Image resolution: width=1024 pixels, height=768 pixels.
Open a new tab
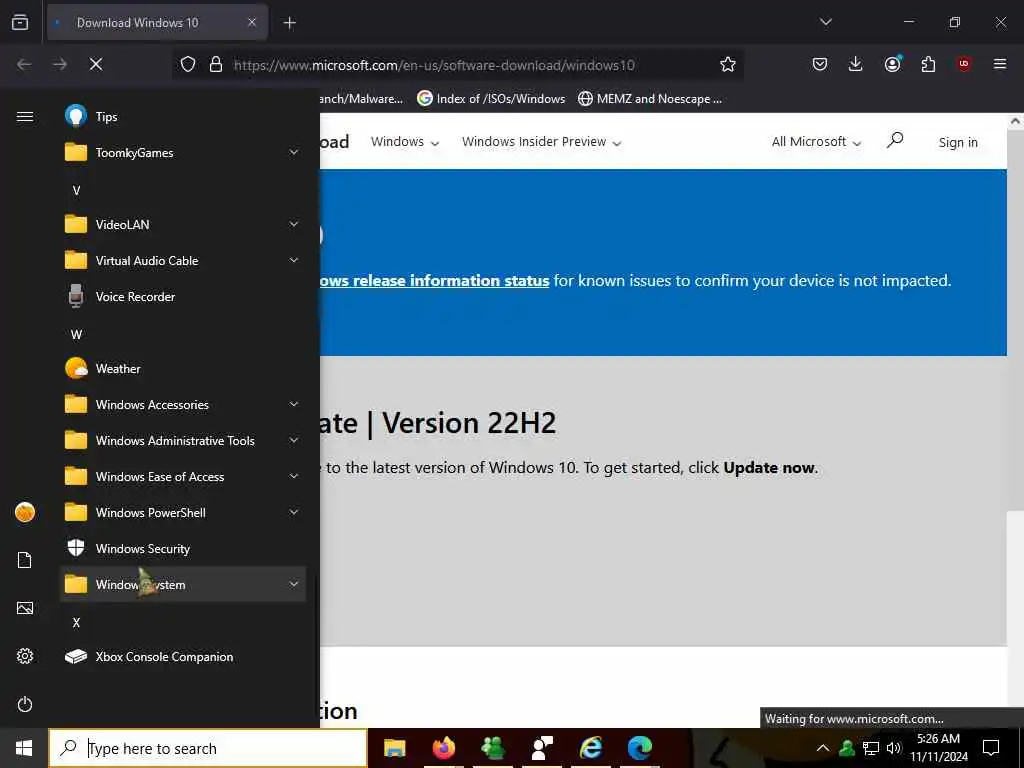(x=289, y=23)
